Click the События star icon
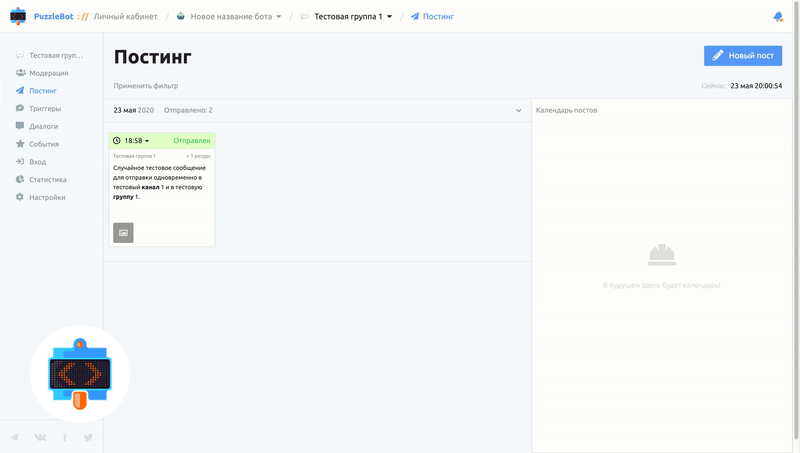The height and width of the screenshot is (453, 800). (x=20, y=144)
